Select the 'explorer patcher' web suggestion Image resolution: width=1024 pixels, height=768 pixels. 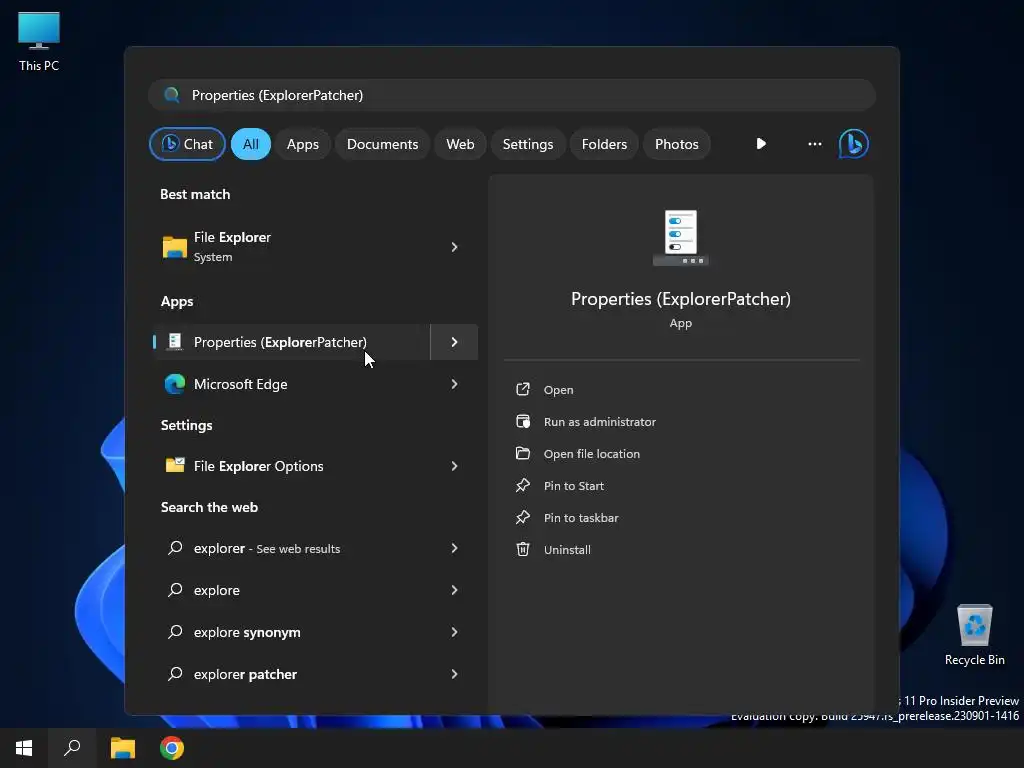tap(315, 674)
